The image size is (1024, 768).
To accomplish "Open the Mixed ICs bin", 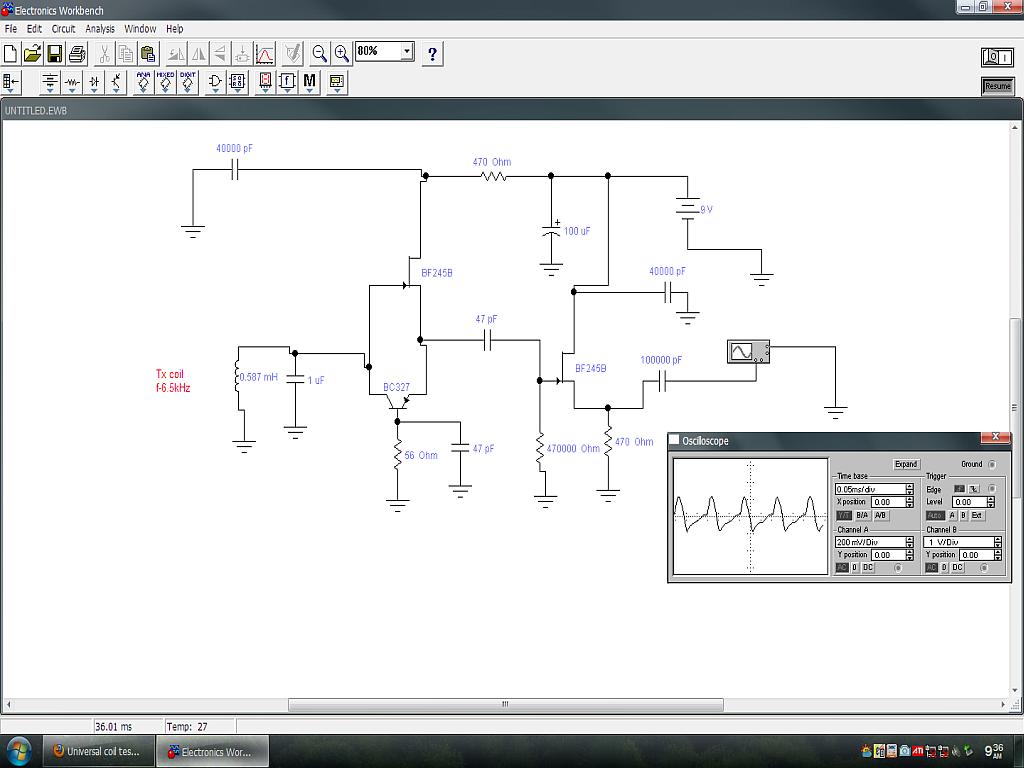I will tap(165, 82).
